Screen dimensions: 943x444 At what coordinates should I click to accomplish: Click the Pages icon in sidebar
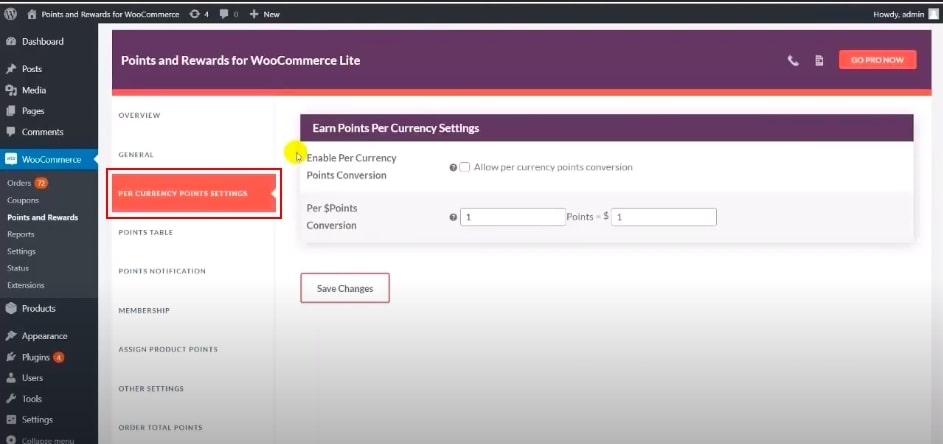(x=11, y=111)
